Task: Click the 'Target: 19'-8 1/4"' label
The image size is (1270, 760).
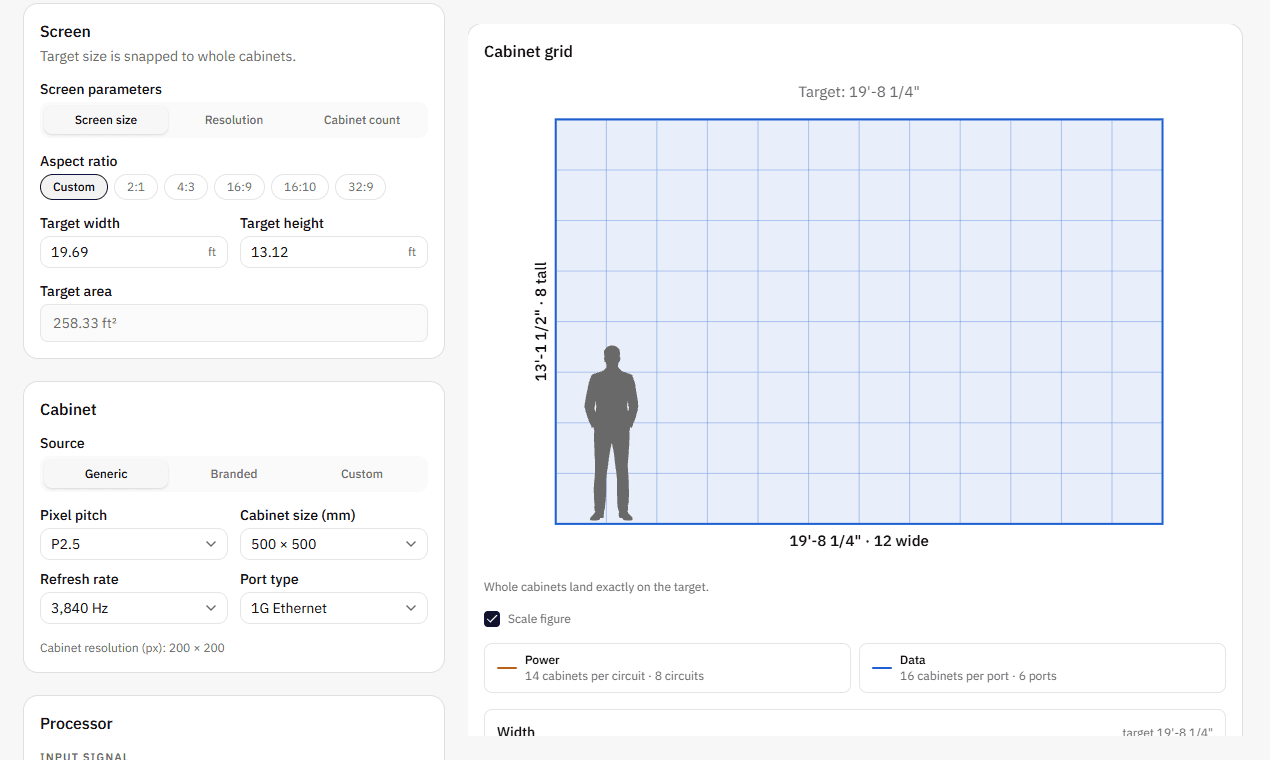Action: [859, 92]
